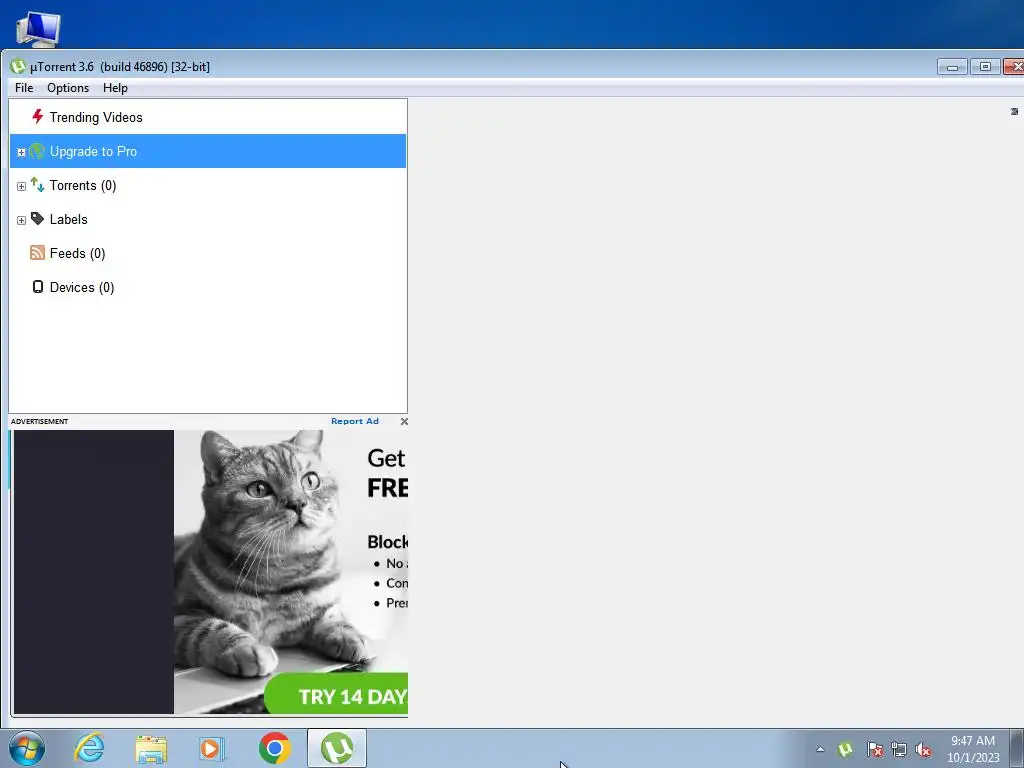Maximize the uTorrent window
The width and height of the screenshot is (1024, 768).
coord(985,67)
